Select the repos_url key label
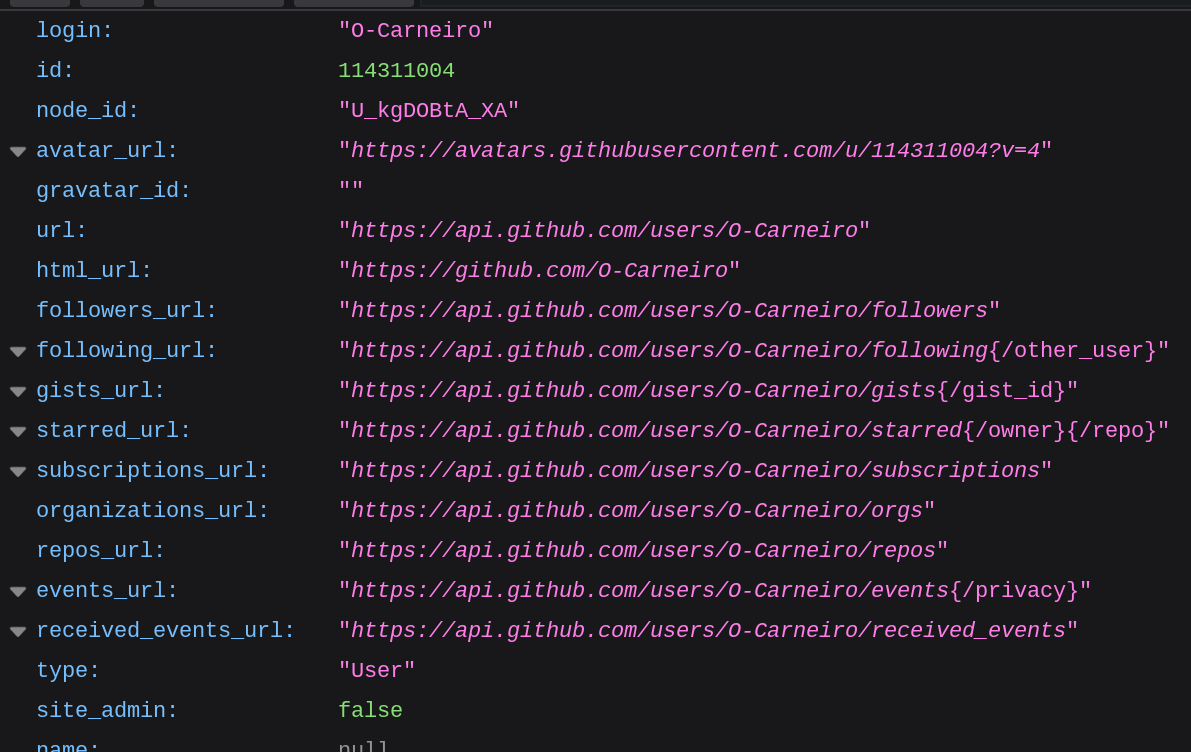 point(100,551)
